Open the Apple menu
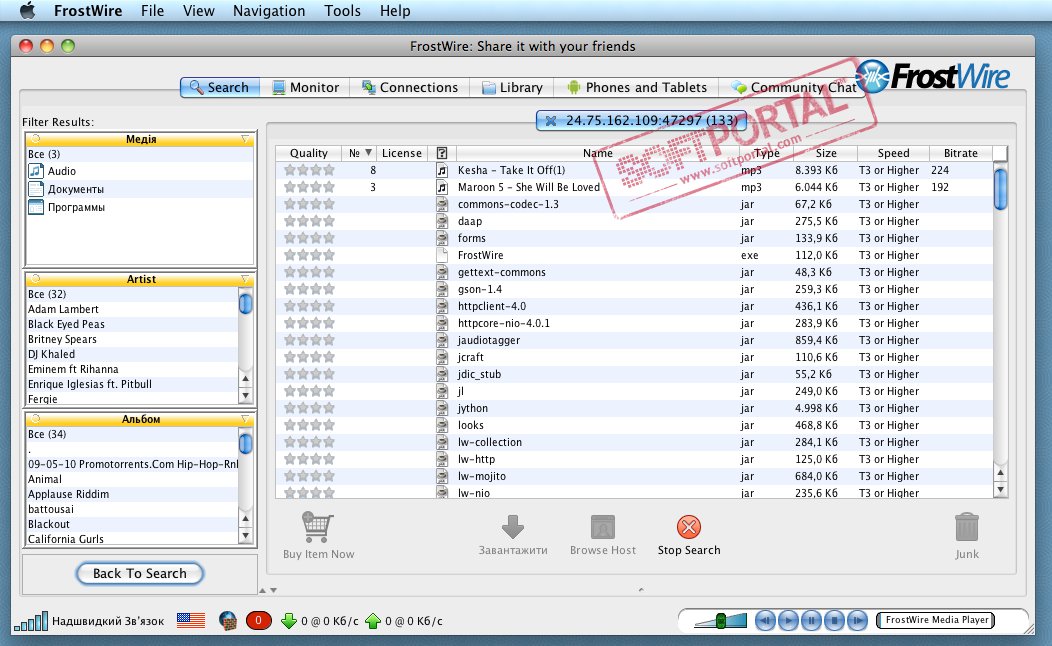The height and width of the screenshot is (646, 1052). pos(28,11)
